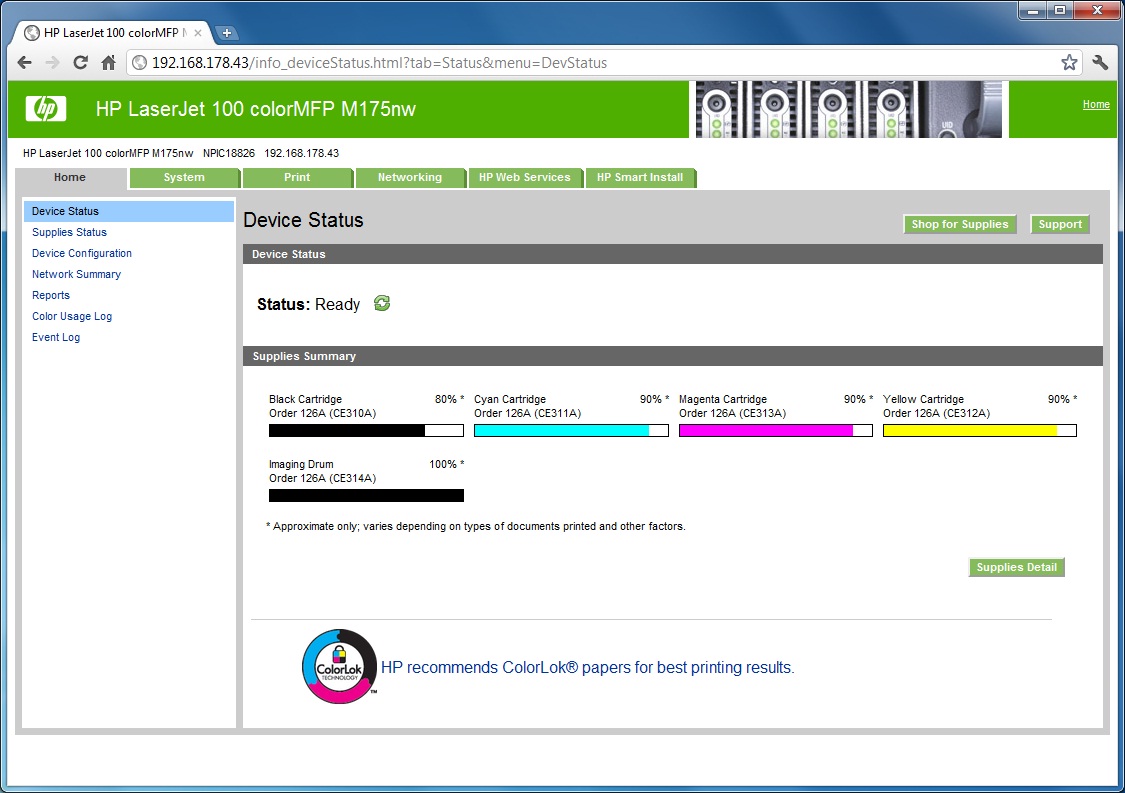Click the Imaging Drum level bar

point(366,496)
